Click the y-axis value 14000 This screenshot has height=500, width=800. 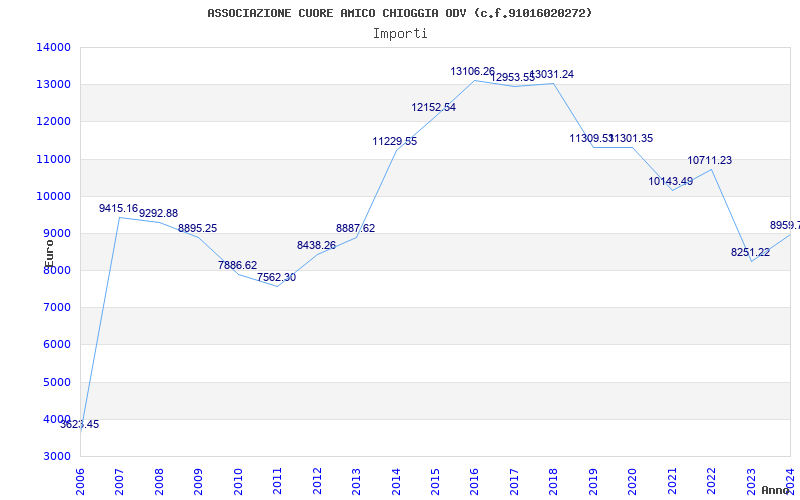tap(53, 47)
